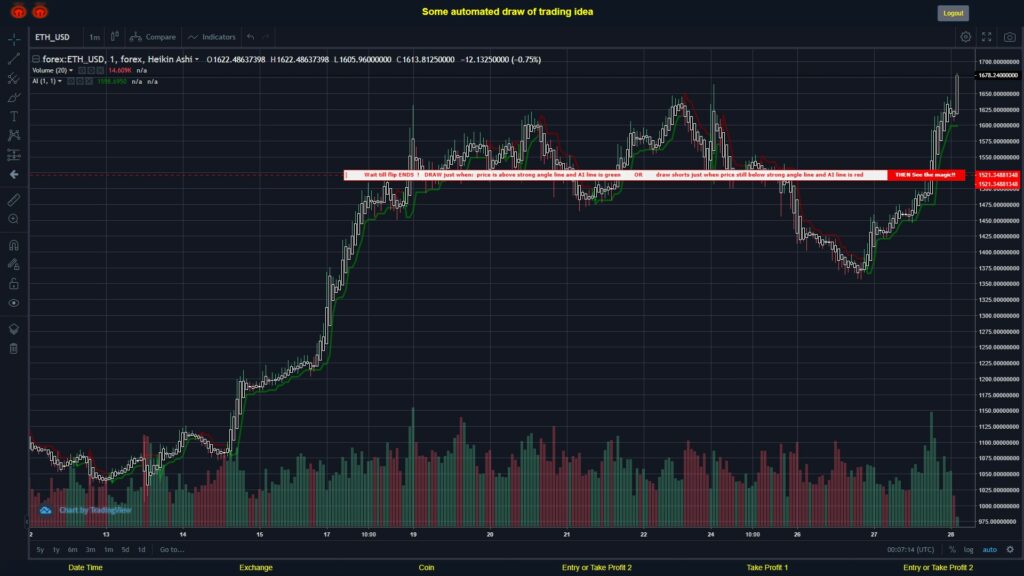Open the bottom-right axis settings gear
The image size is (1024, 576).
pos(1010,550)
